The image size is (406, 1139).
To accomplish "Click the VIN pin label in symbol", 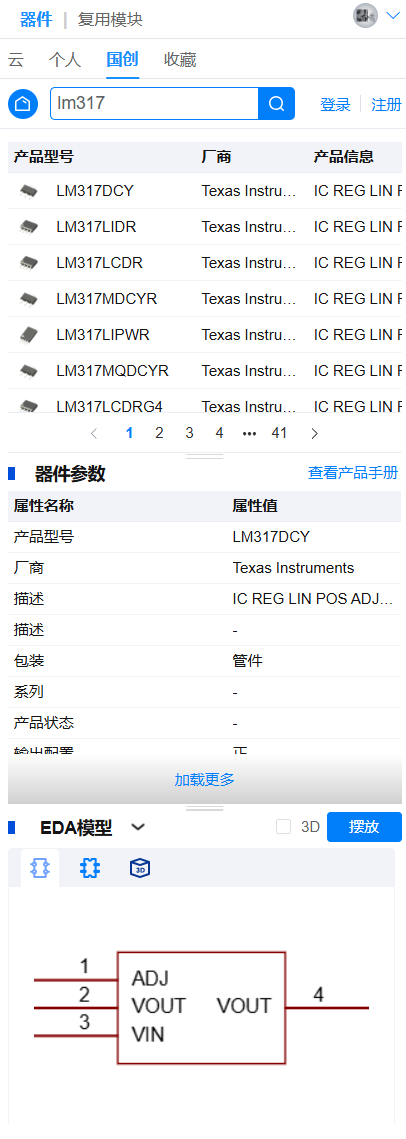I will pos(148,1034).
